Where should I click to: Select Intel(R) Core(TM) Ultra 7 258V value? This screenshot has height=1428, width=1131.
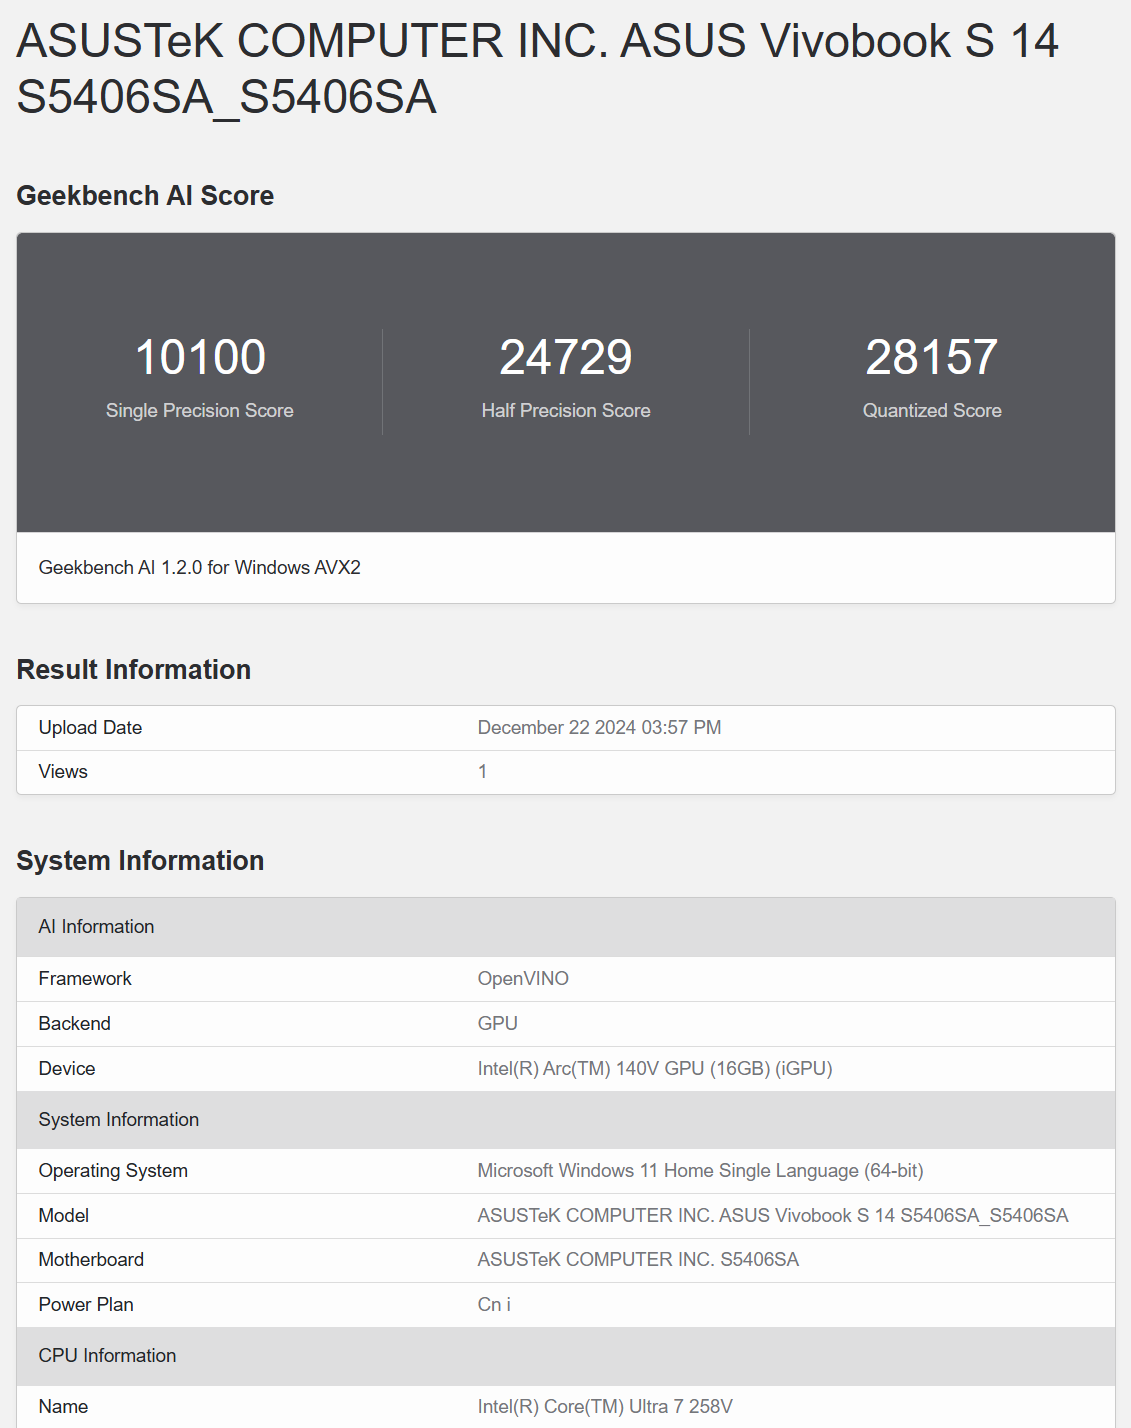tap(605, 1406)
